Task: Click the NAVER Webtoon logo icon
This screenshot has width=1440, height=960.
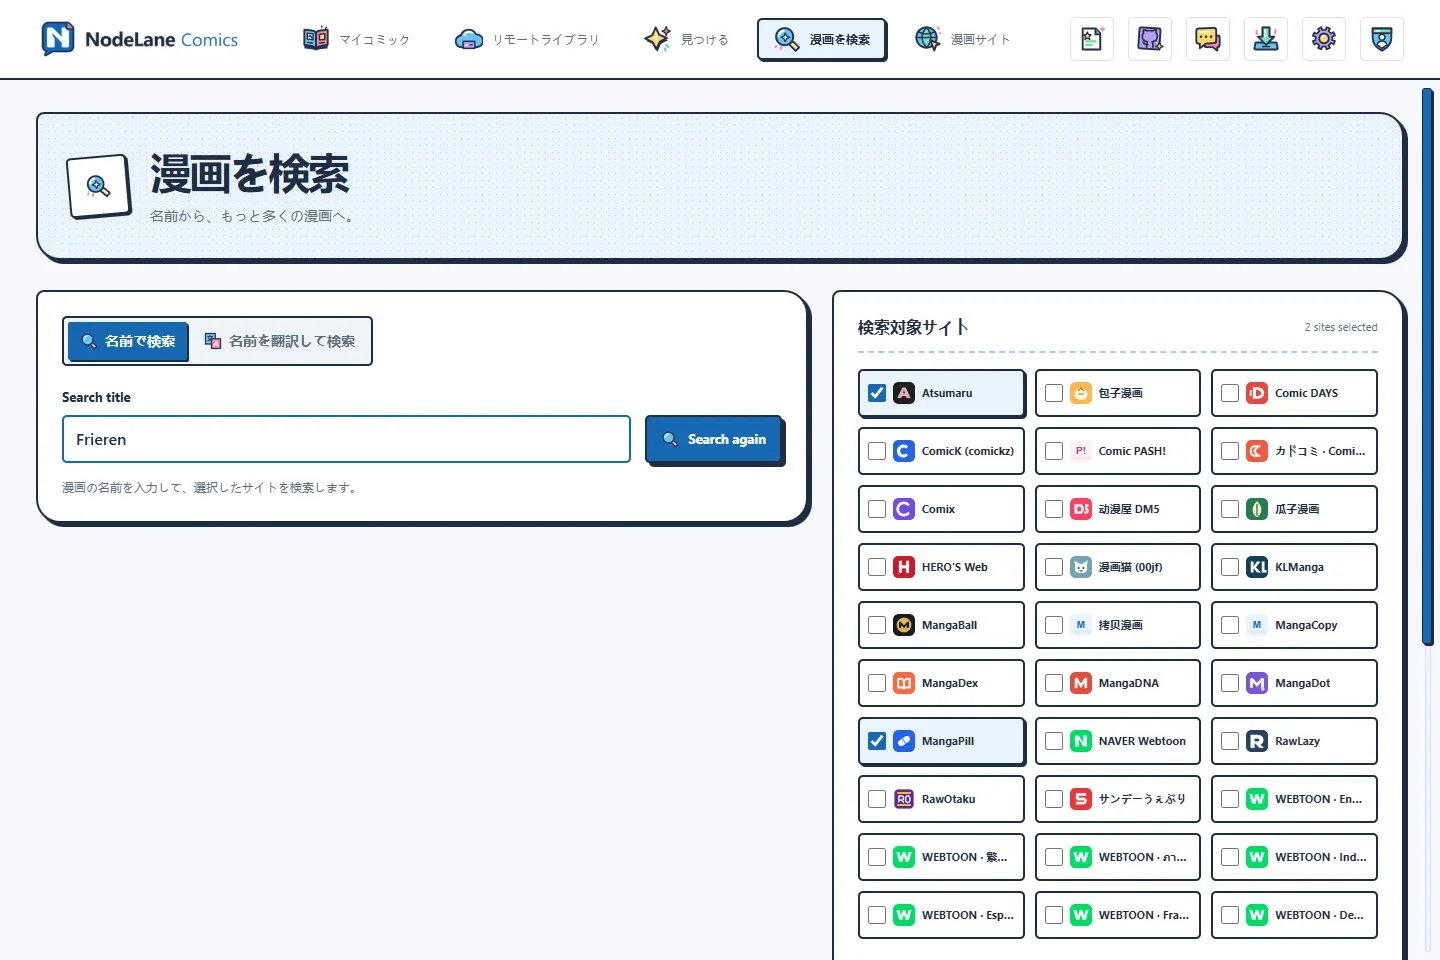Action: click(1081, 741)
